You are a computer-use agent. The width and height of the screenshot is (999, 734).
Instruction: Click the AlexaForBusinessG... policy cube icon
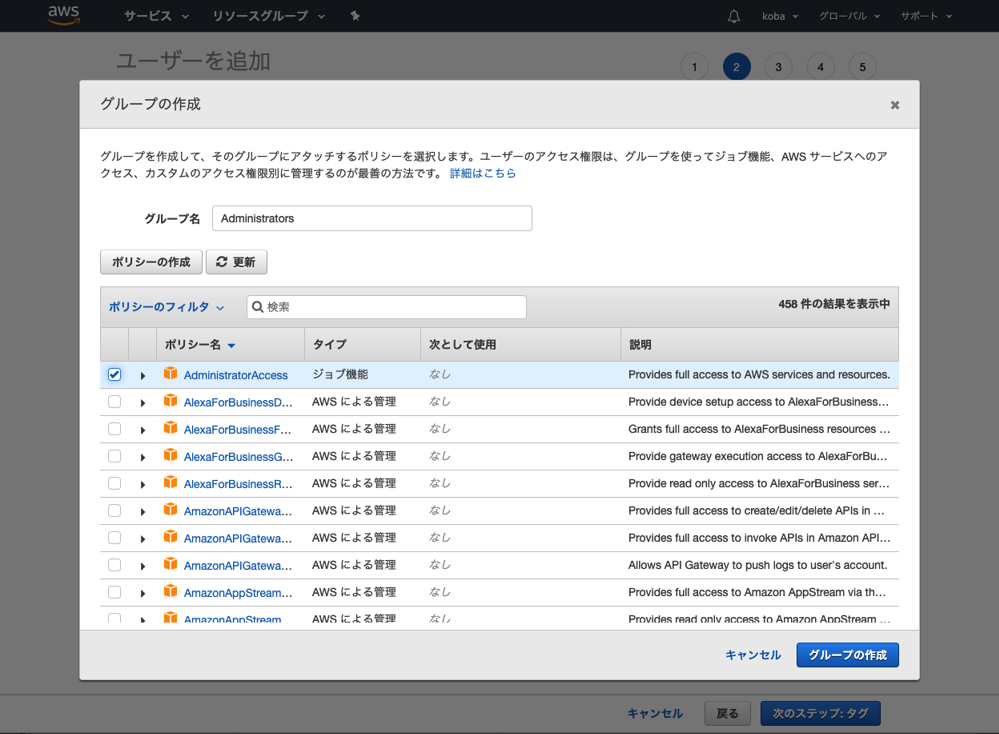coord(170,455)
